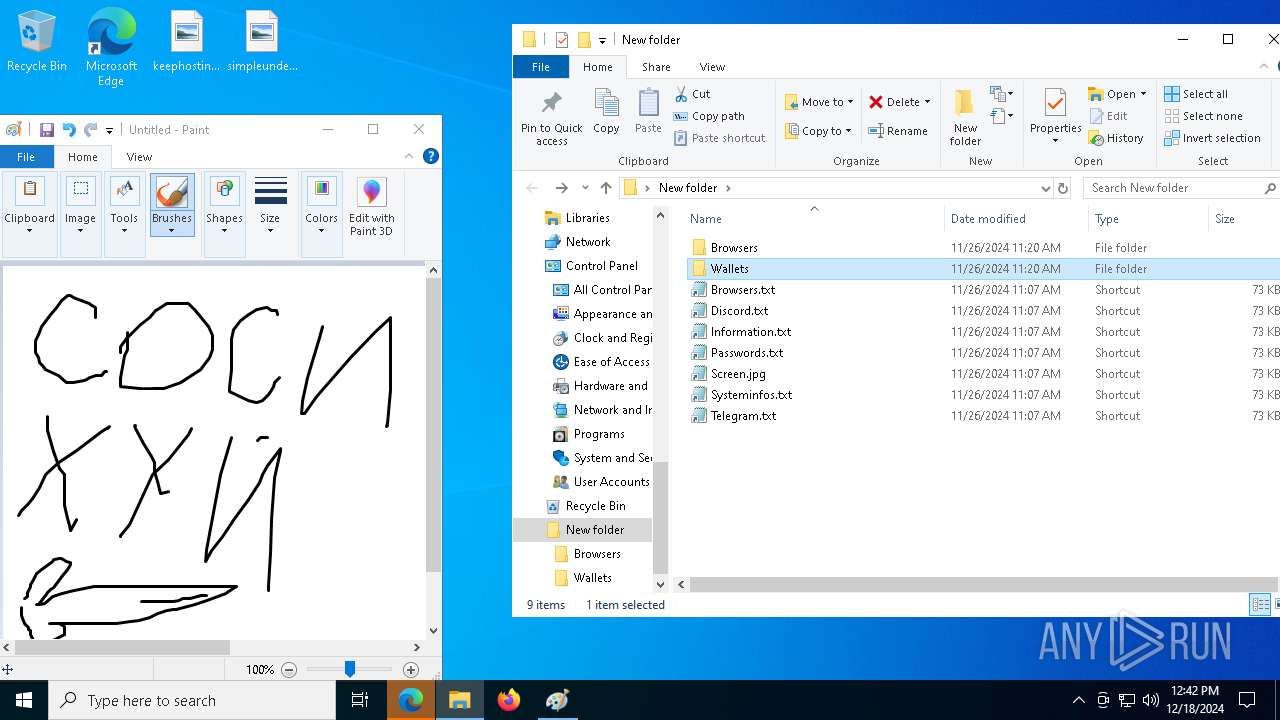Open Windows Start menu
The height and width of the screenshot is (720, 1280).
24,700
